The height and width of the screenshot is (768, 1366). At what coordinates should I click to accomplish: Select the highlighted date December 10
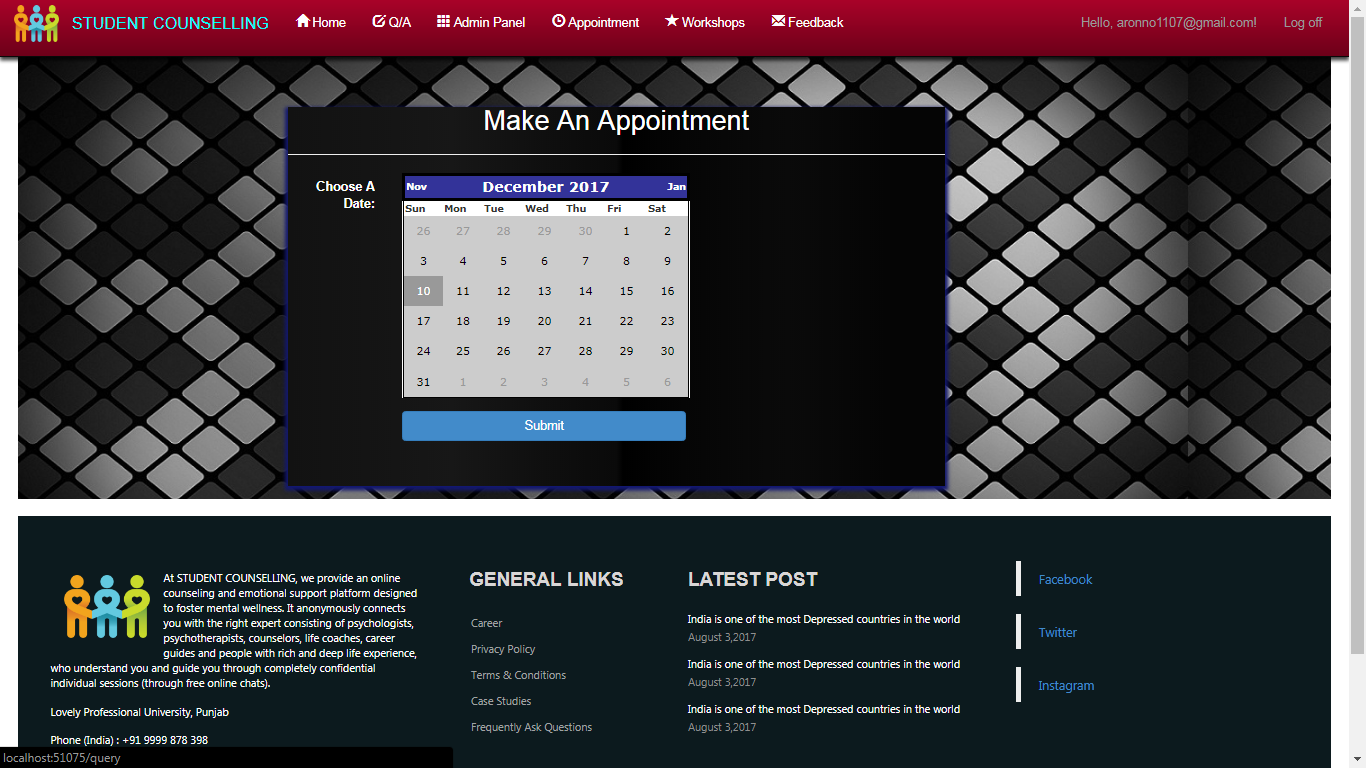pos(423,291)
